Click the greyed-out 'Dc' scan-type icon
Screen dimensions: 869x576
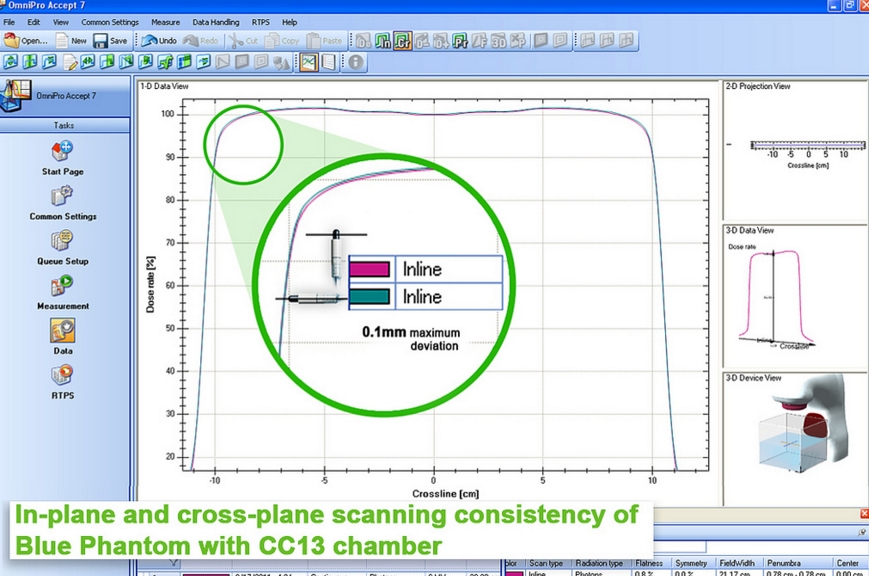[x=364, y=41]
